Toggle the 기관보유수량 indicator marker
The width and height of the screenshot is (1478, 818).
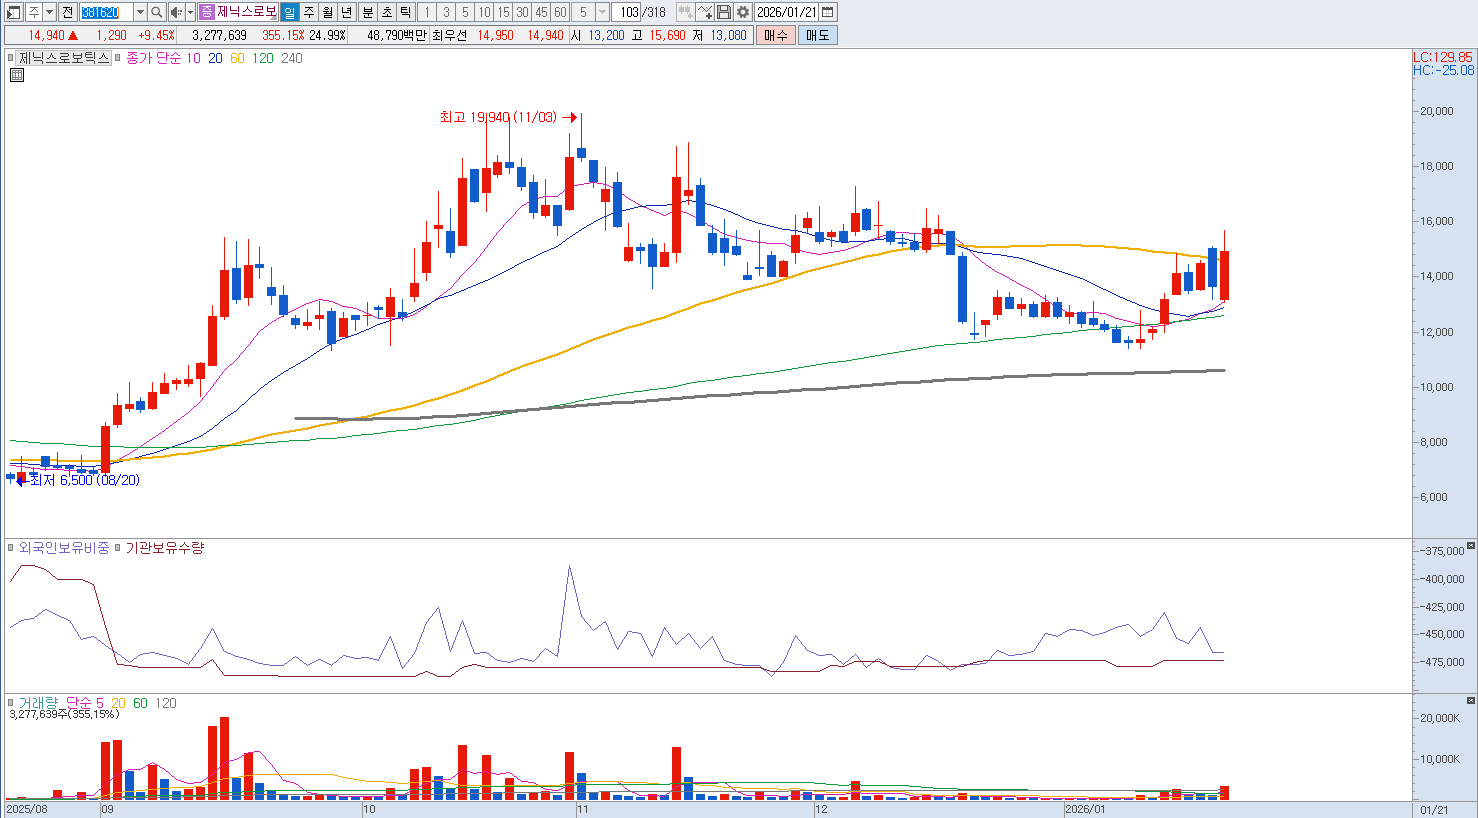[x=118, y=548]
